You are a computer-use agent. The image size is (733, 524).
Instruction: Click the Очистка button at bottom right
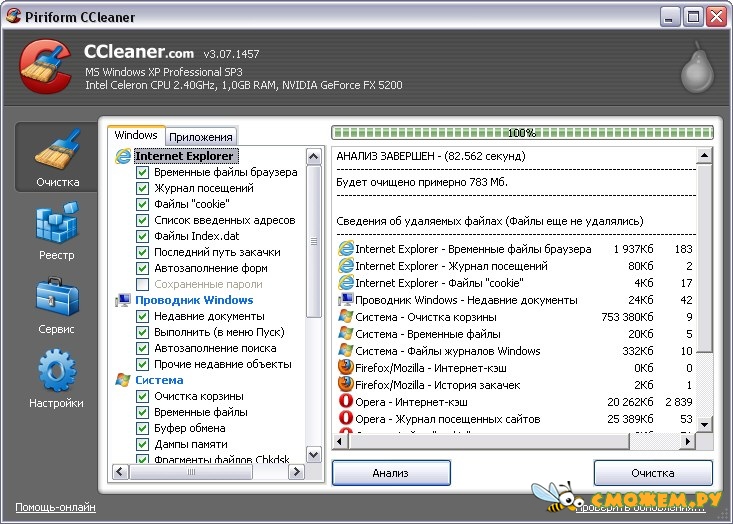[x=653, y=473]
